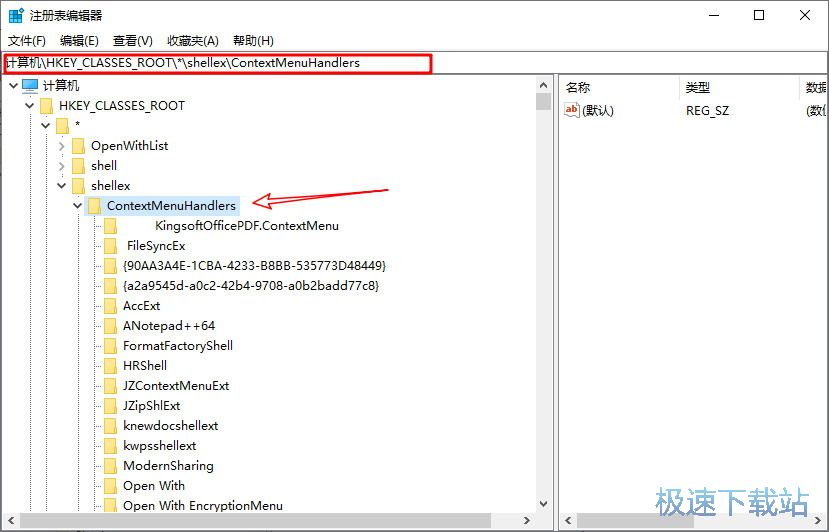The height and width of the screenshot is (532, 829).
Task: Select the OpenWithList key label
Action: 130,146
